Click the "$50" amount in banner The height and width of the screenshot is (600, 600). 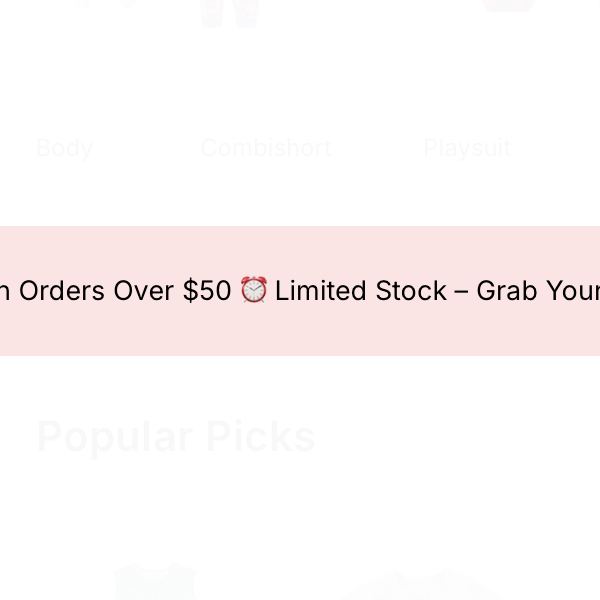(207, 291)
